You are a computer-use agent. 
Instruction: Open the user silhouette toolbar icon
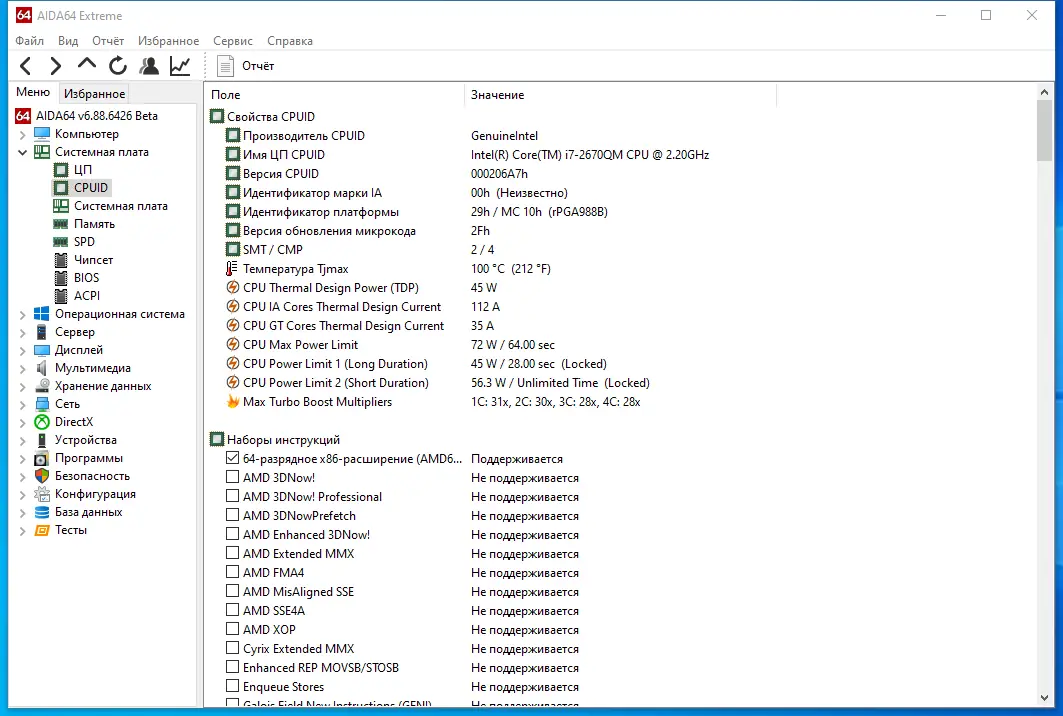149,66
